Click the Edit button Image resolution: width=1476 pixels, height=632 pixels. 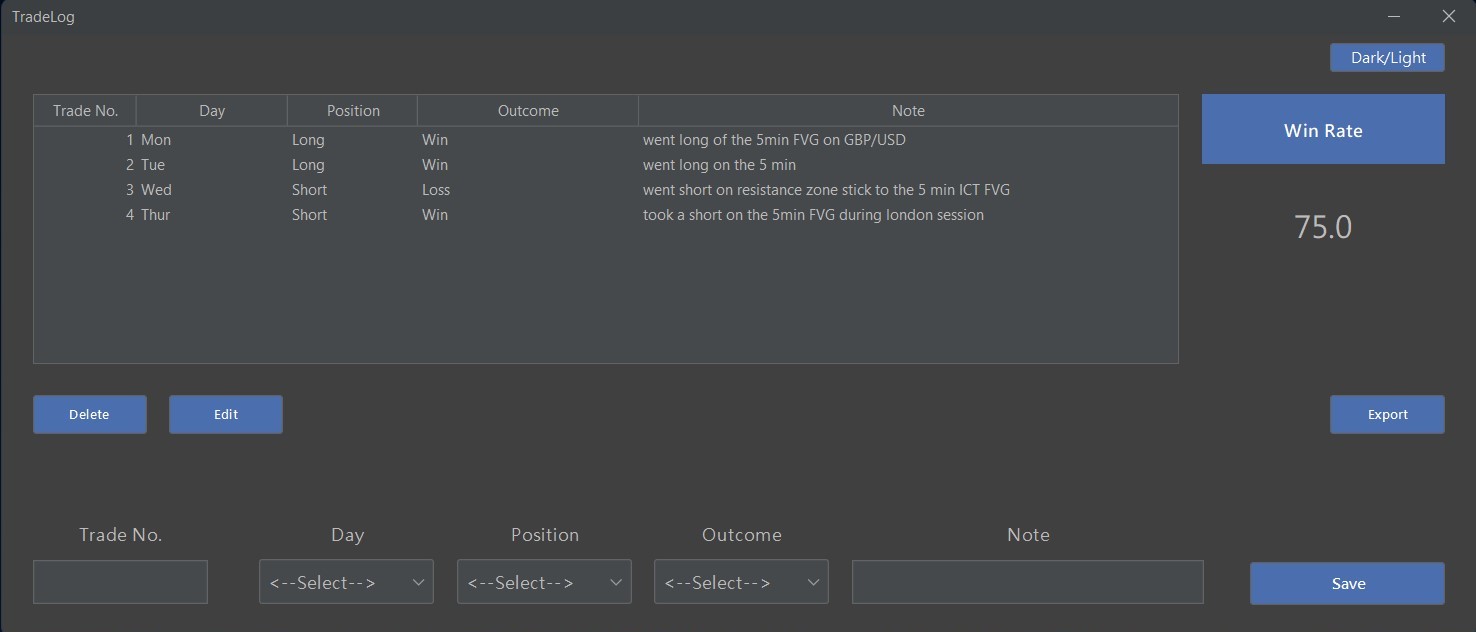(x=226, y=415)
